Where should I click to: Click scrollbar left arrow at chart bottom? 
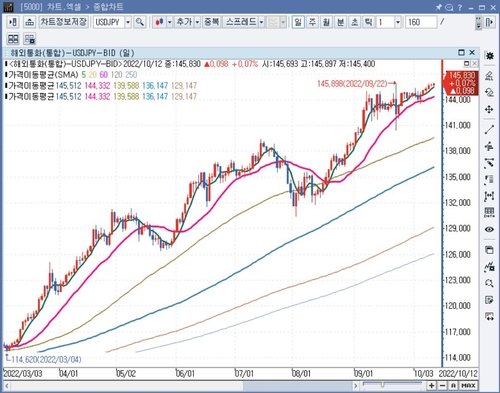[7, 386]
